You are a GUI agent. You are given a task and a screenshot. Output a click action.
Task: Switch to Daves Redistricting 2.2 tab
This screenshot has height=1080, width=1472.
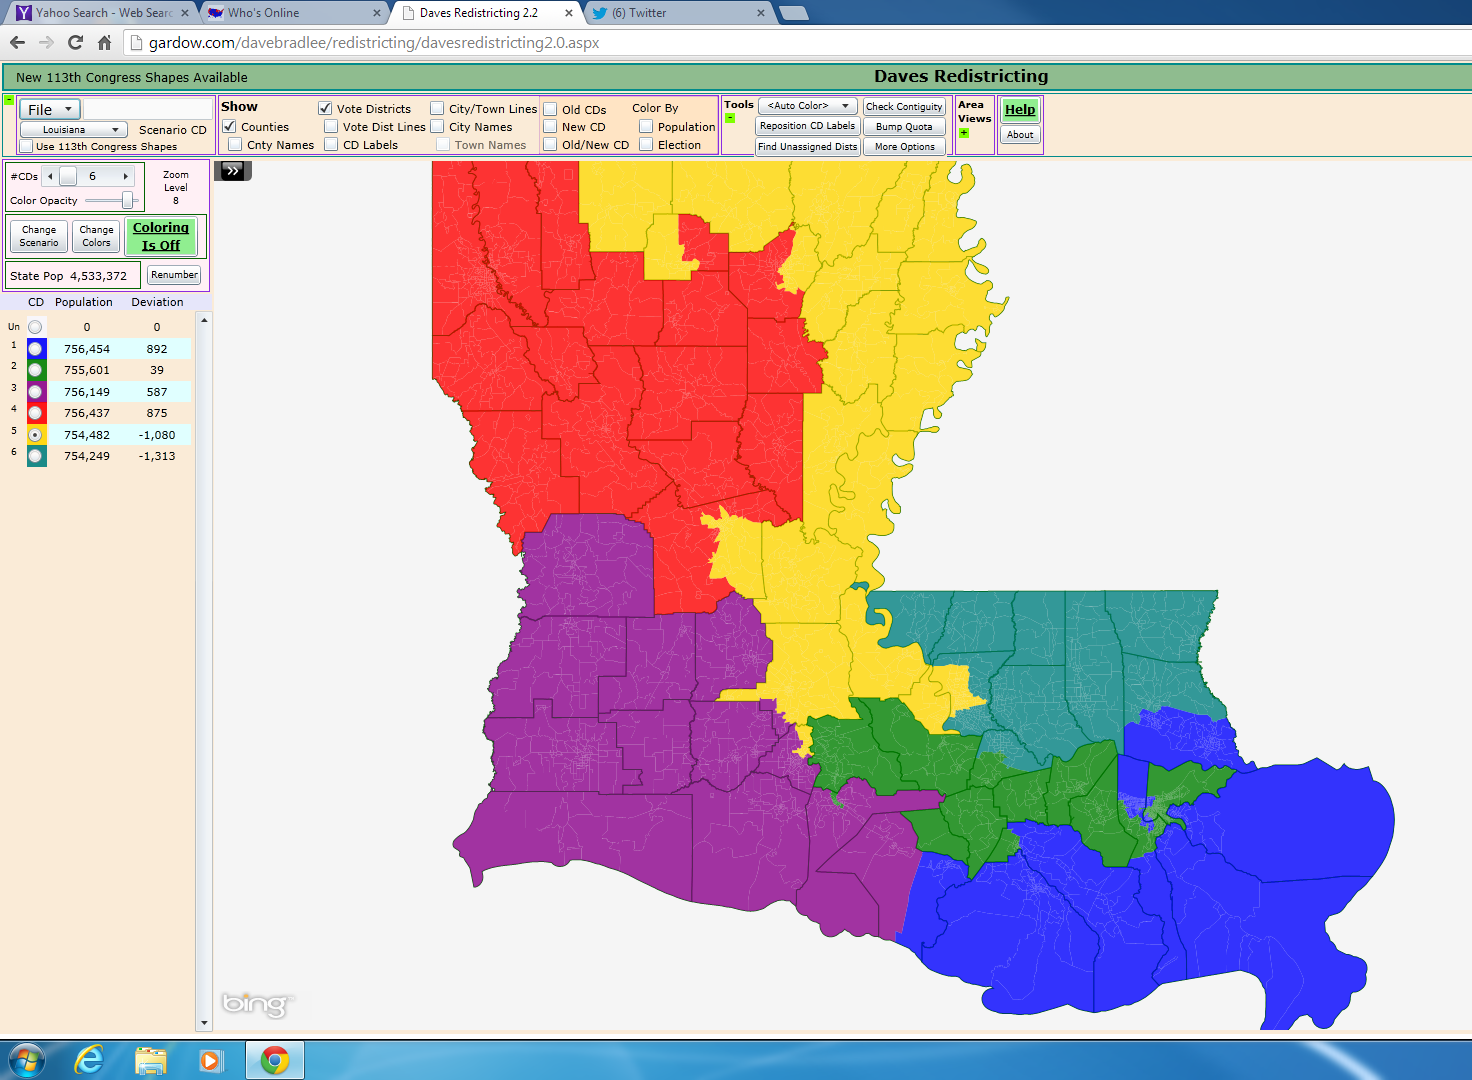click(487, 13)
